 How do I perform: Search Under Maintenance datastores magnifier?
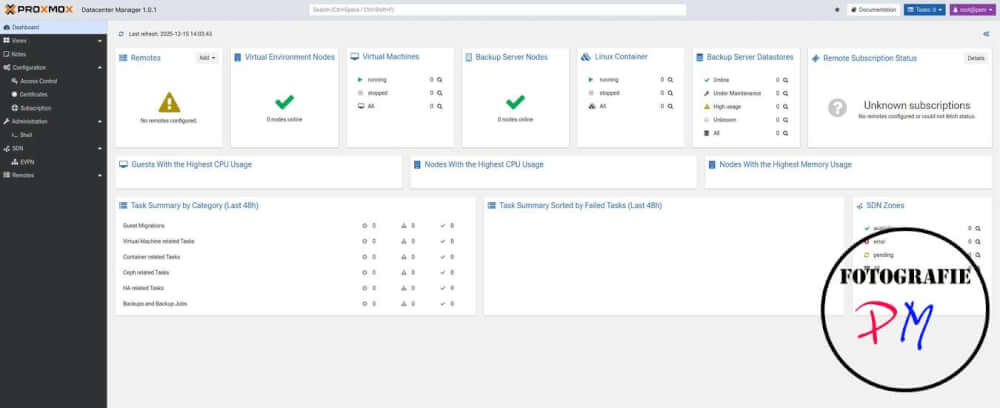click(x=785, y=94)
